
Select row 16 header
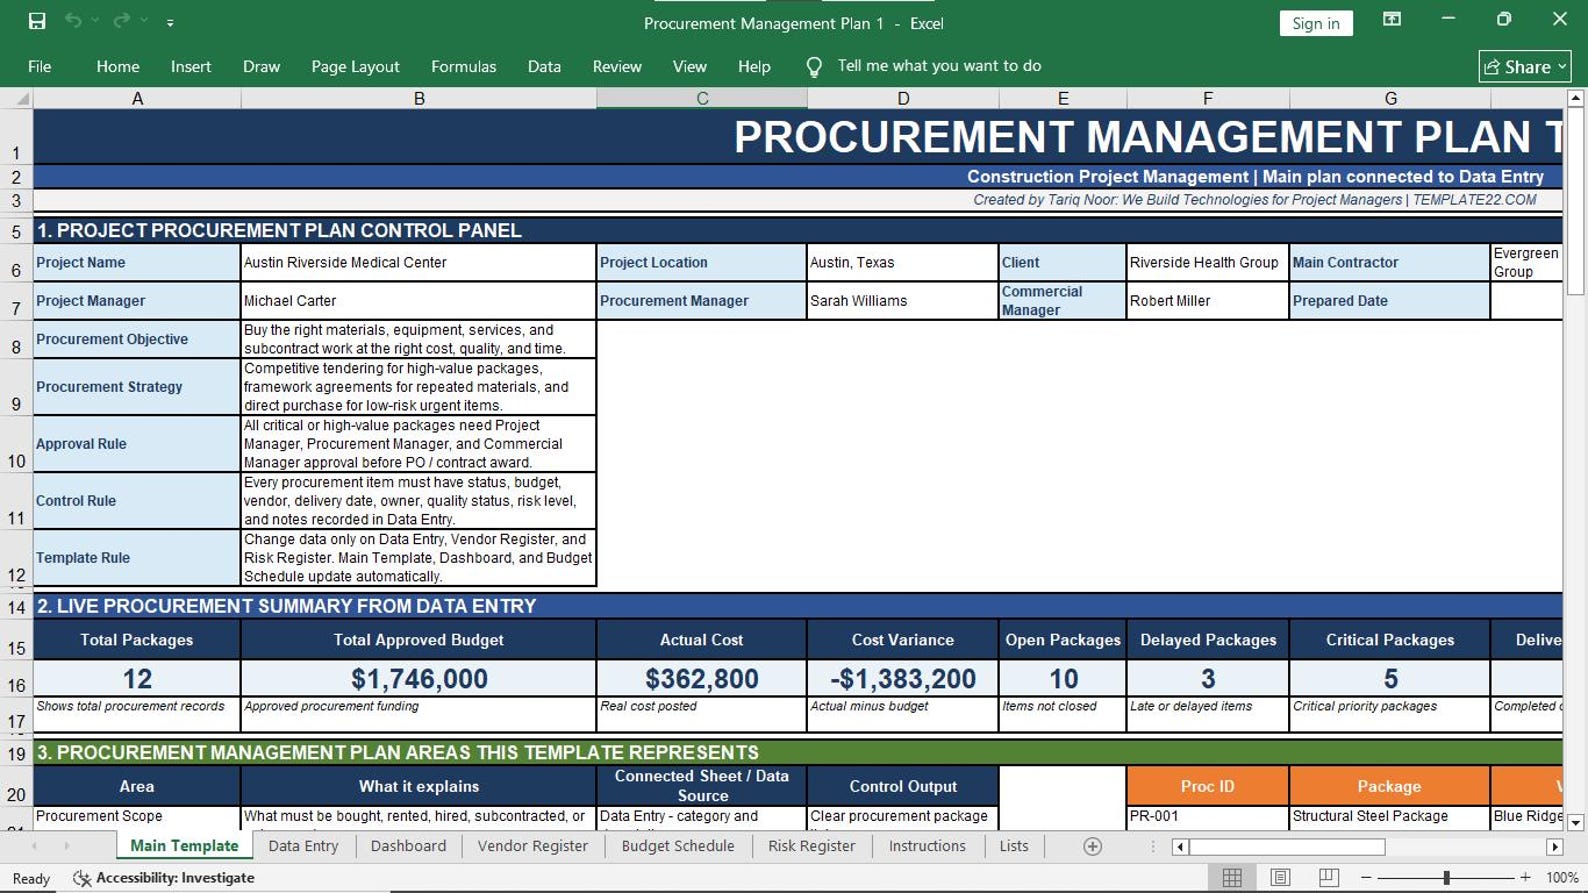(16, 679)
